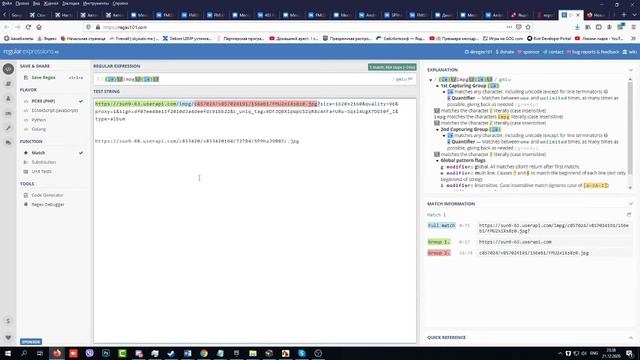
Task: Open the Инструменты menu
Action: (96, 3)
